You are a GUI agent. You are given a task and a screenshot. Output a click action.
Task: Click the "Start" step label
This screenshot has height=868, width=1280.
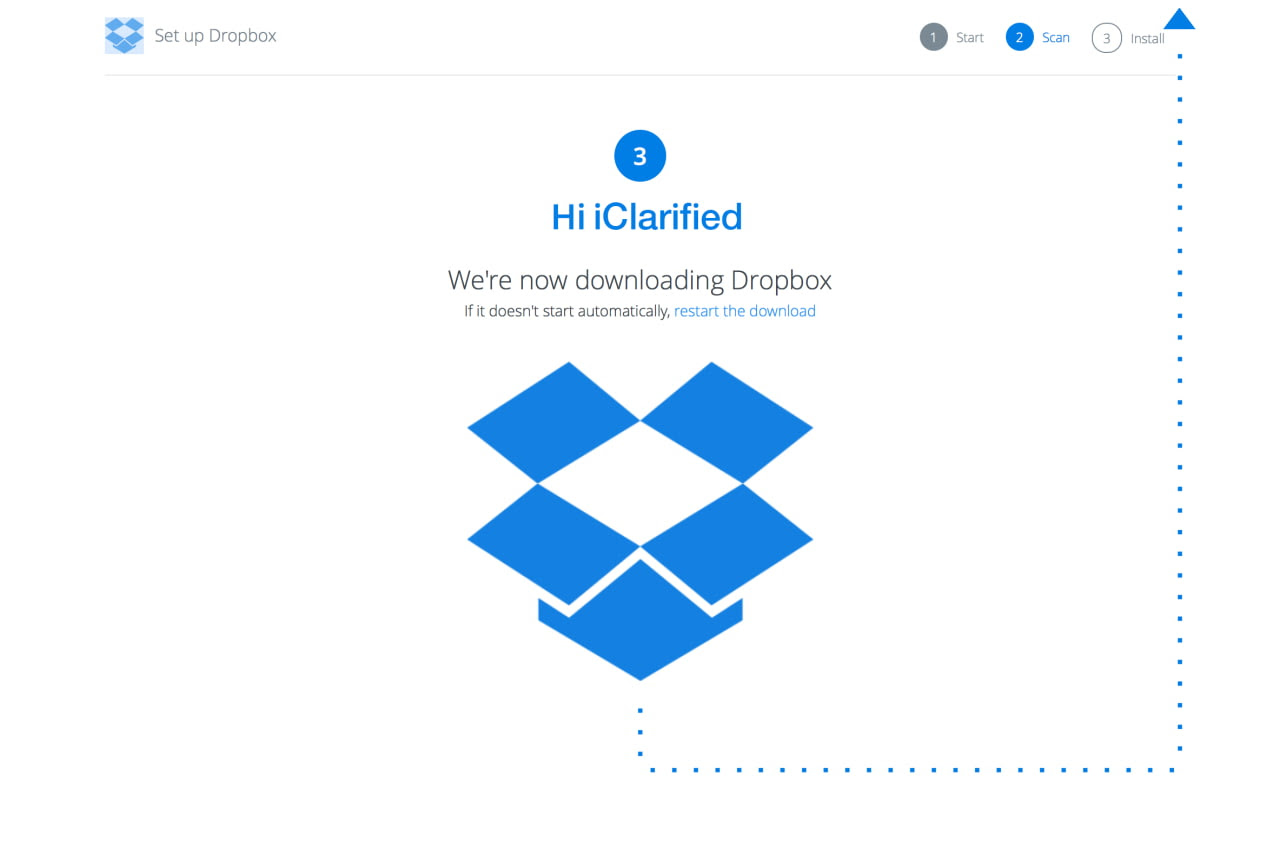pos(970,38)
